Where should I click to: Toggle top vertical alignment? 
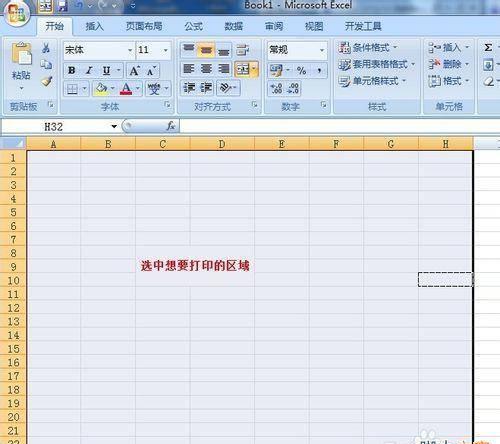[189, 50]
